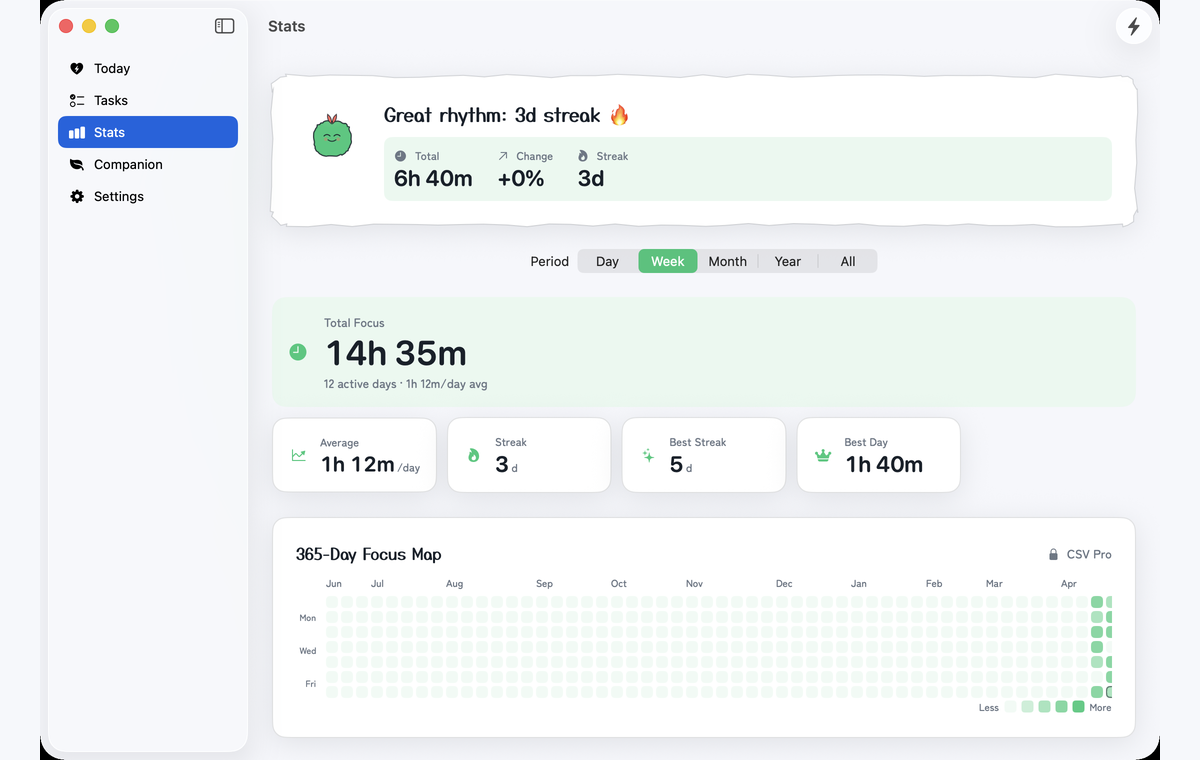Select the Week period tab
Screen dimensions: 1200x760
coord(668,261)
